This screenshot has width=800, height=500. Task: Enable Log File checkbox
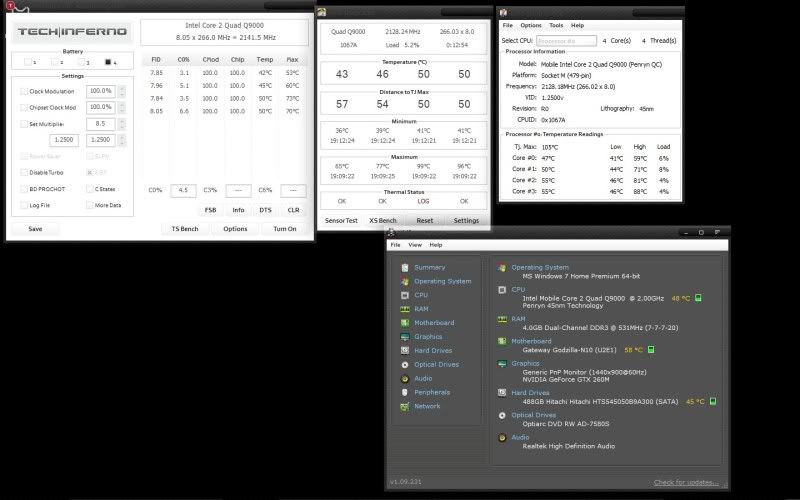tap(24, 205)
